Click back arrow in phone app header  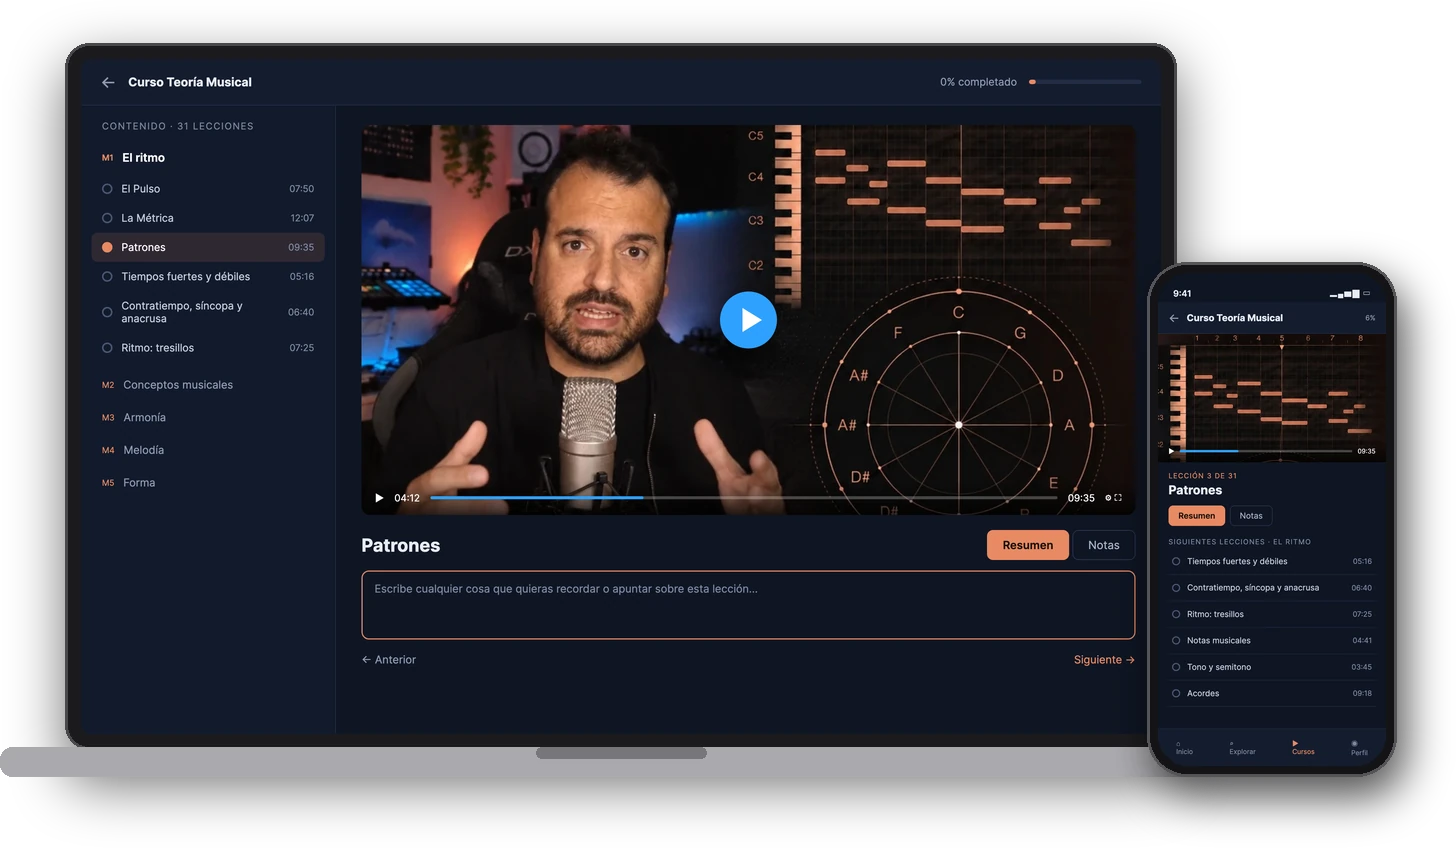(1174, 318)
